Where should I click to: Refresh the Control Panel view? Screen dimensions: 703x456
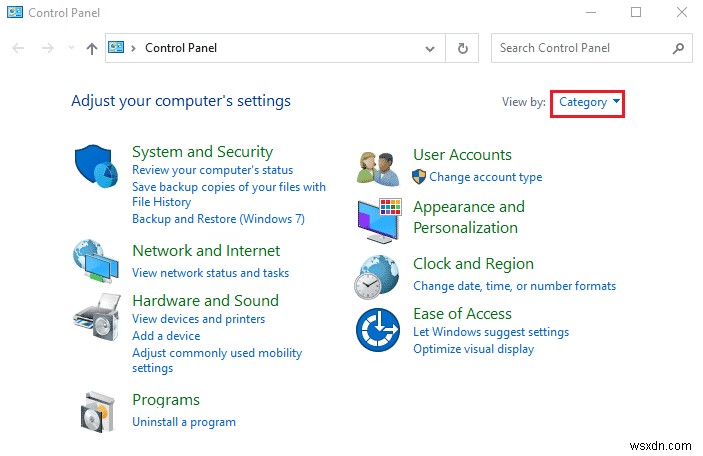tap(462, 48)
